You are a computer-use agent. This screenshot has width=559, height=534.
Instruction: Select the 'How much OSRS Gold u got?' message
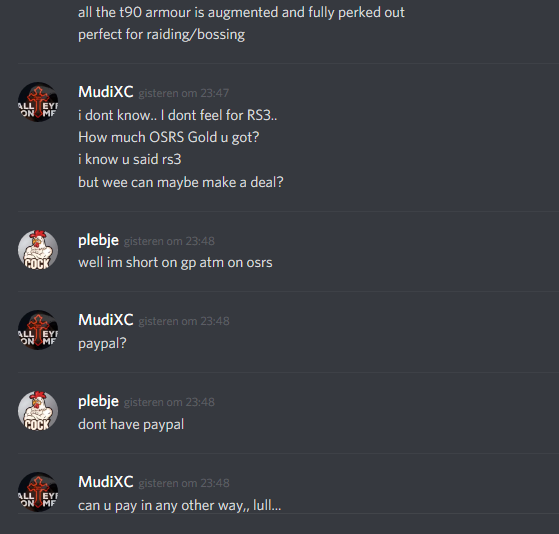pyautogui.click(x=169, y=137)
